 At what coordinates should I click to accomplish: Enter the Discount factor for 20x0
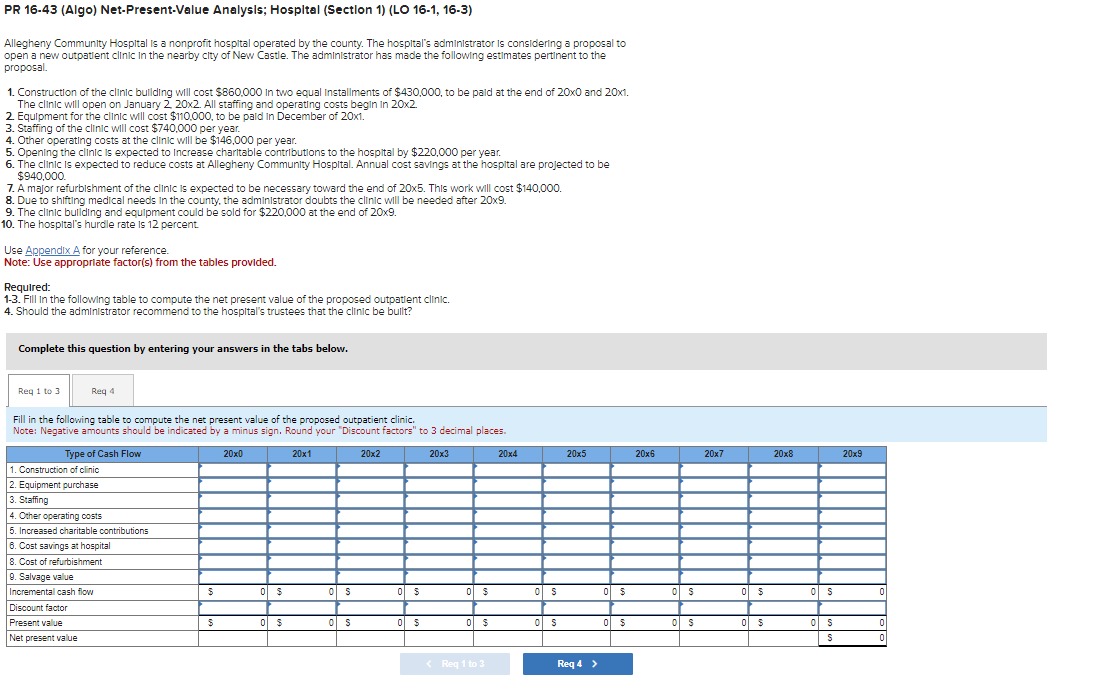click(x=232, y=607)
